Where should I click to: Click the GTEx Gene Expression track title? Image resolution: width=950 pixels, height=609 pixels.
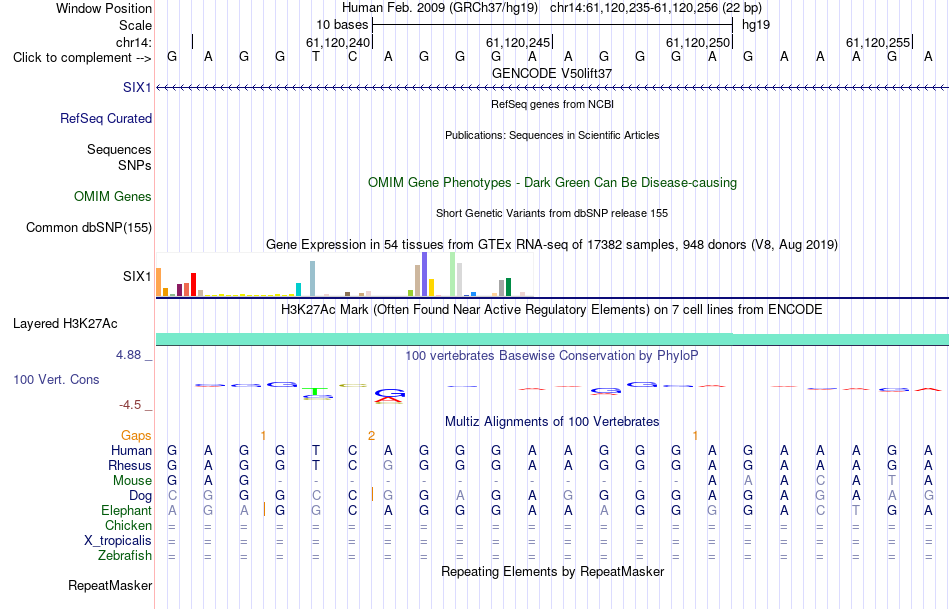(x=552, y=245)
